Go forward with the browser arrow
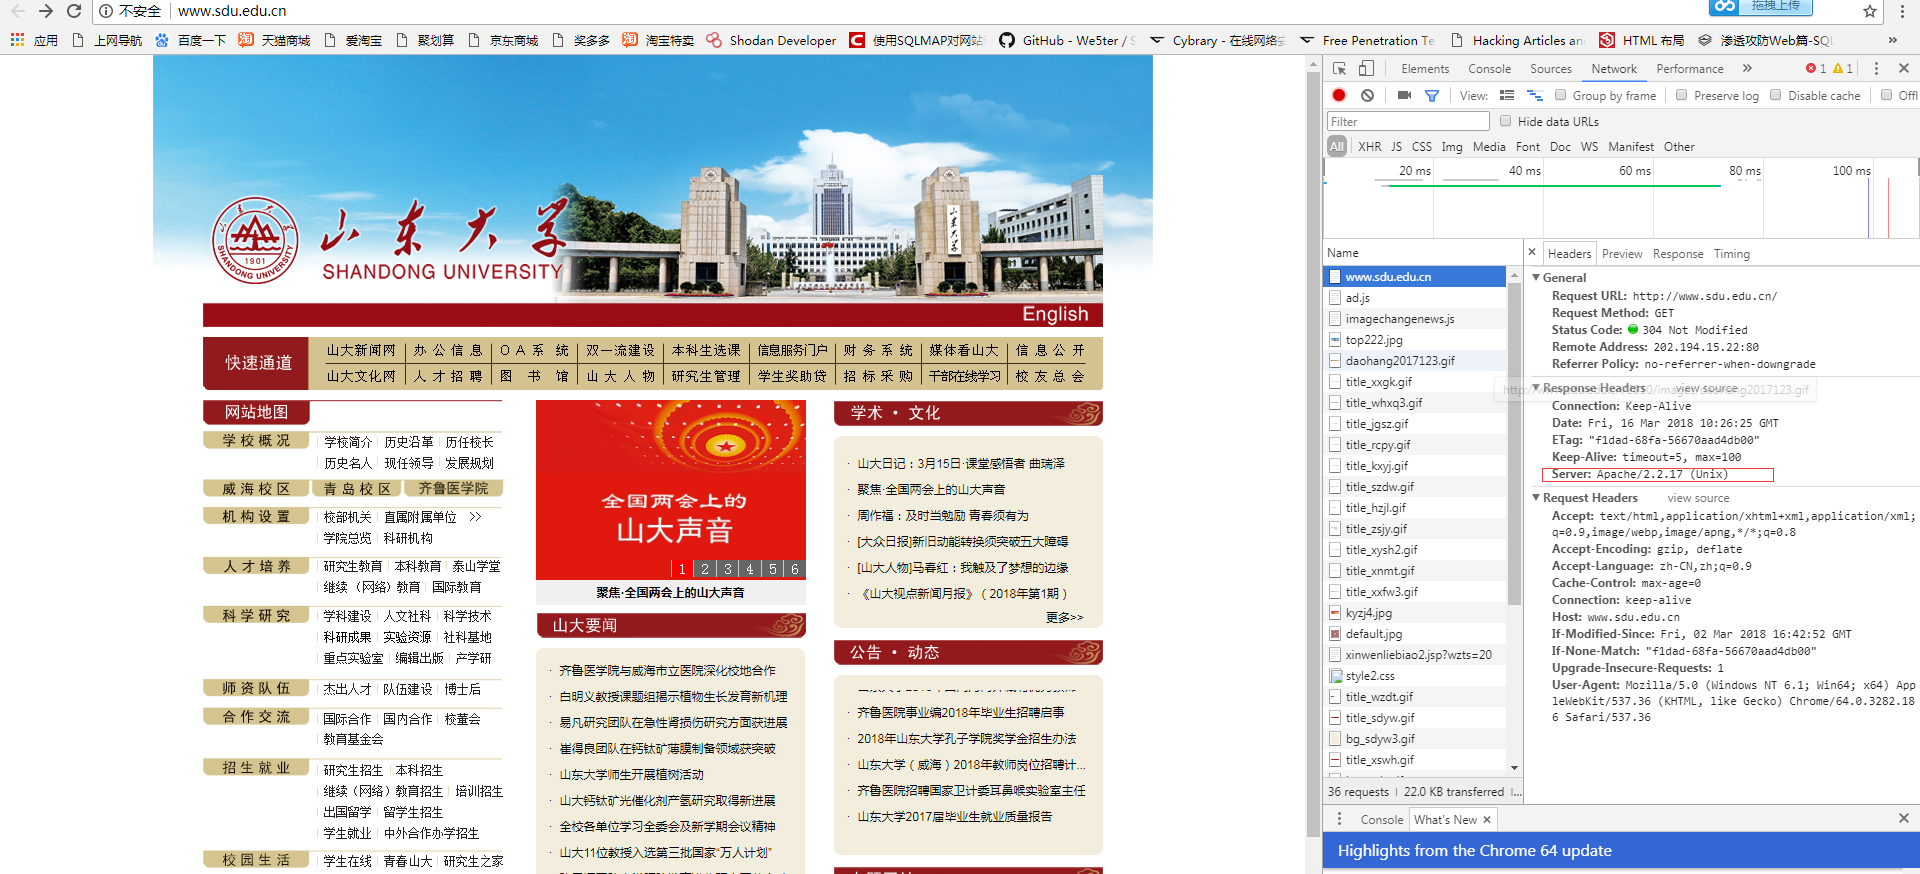 [x=45, y=11]
